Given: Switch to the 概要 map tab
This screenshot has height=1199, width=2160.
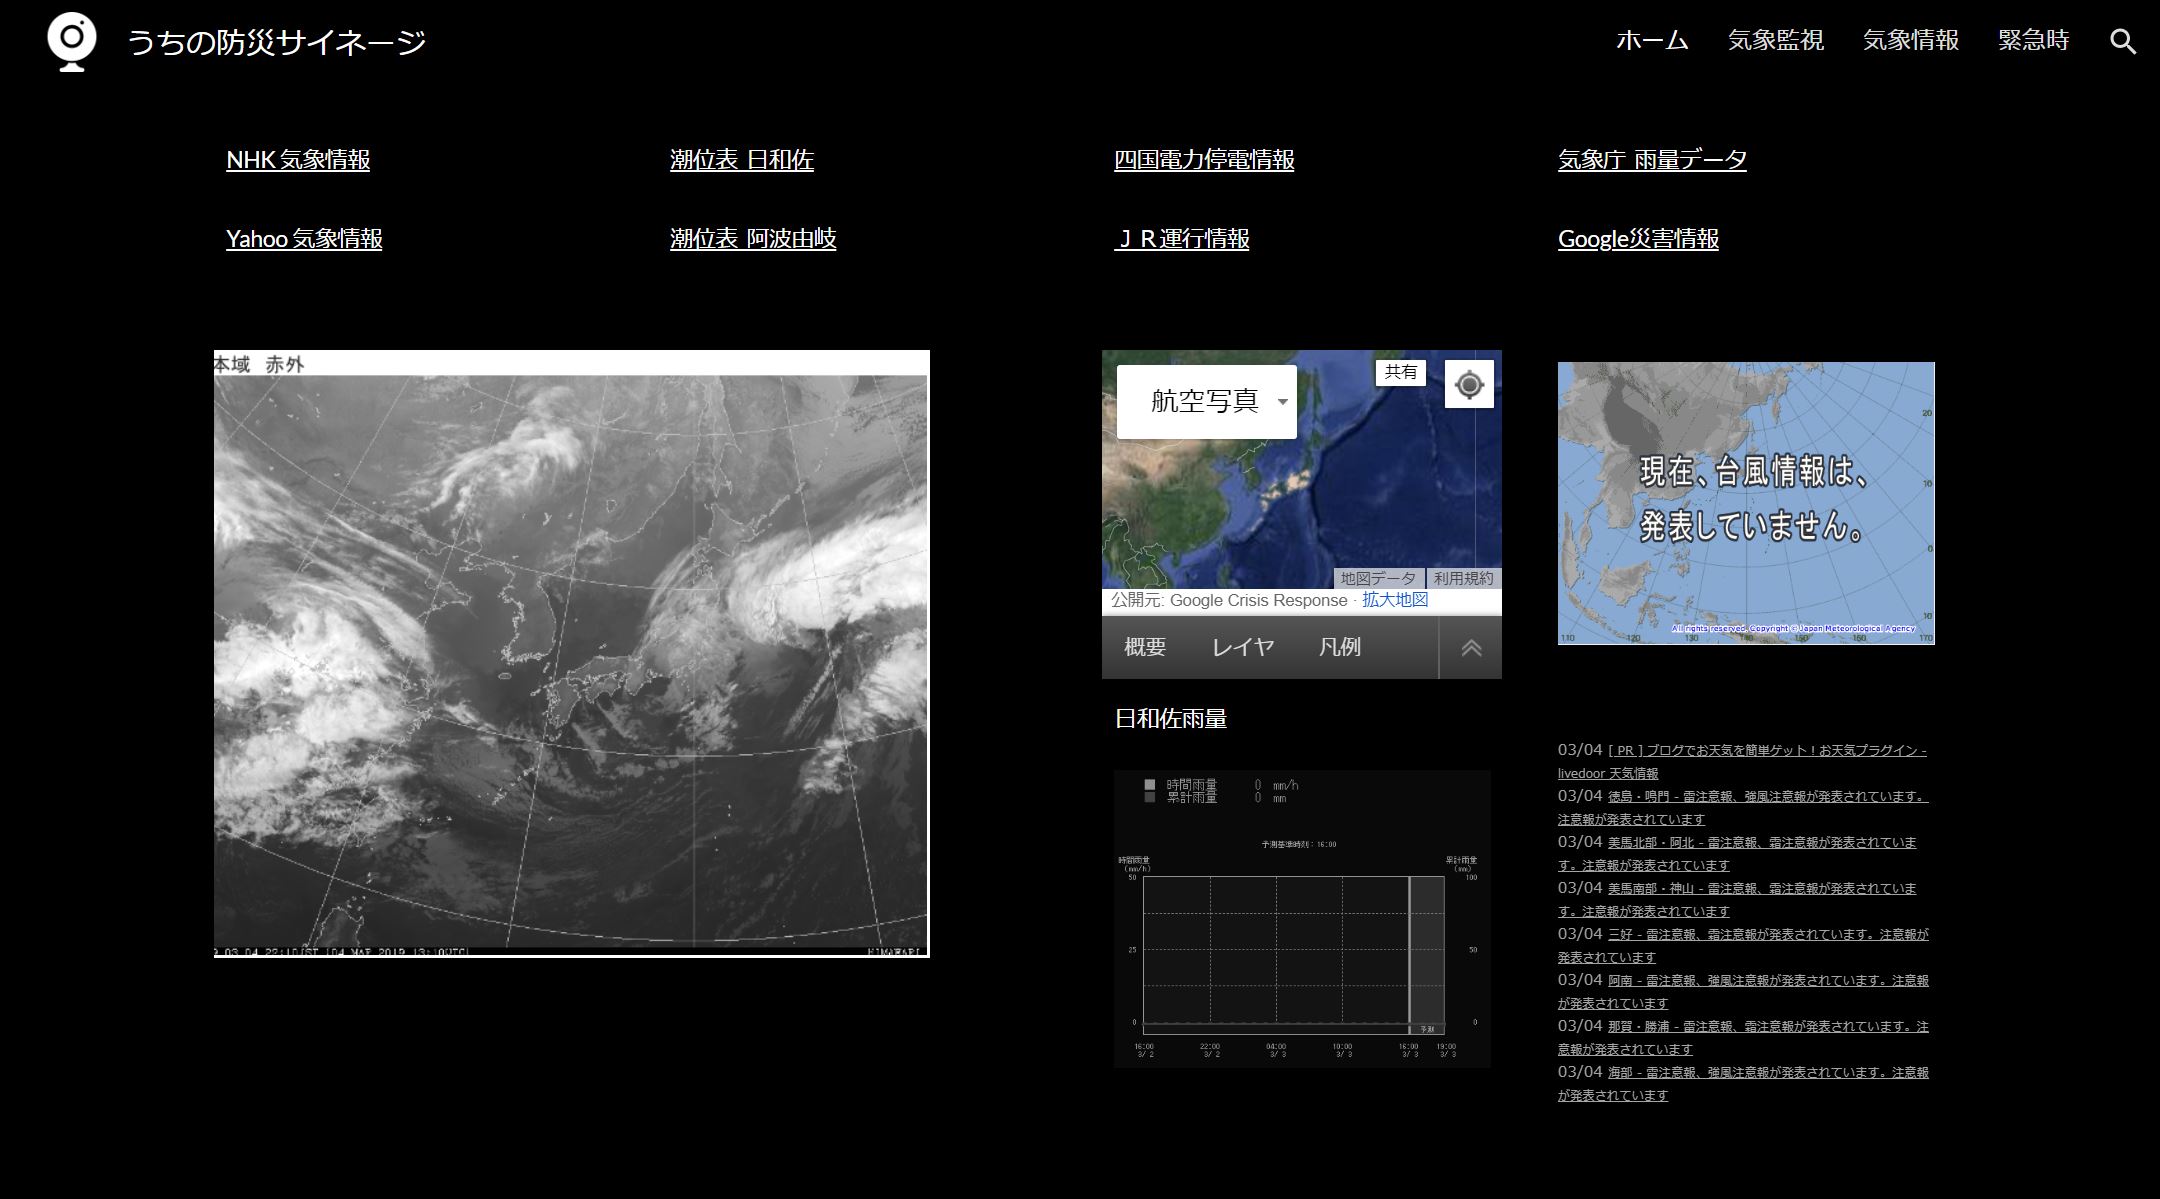Looking at the screenshot, I should point(1145,647).
